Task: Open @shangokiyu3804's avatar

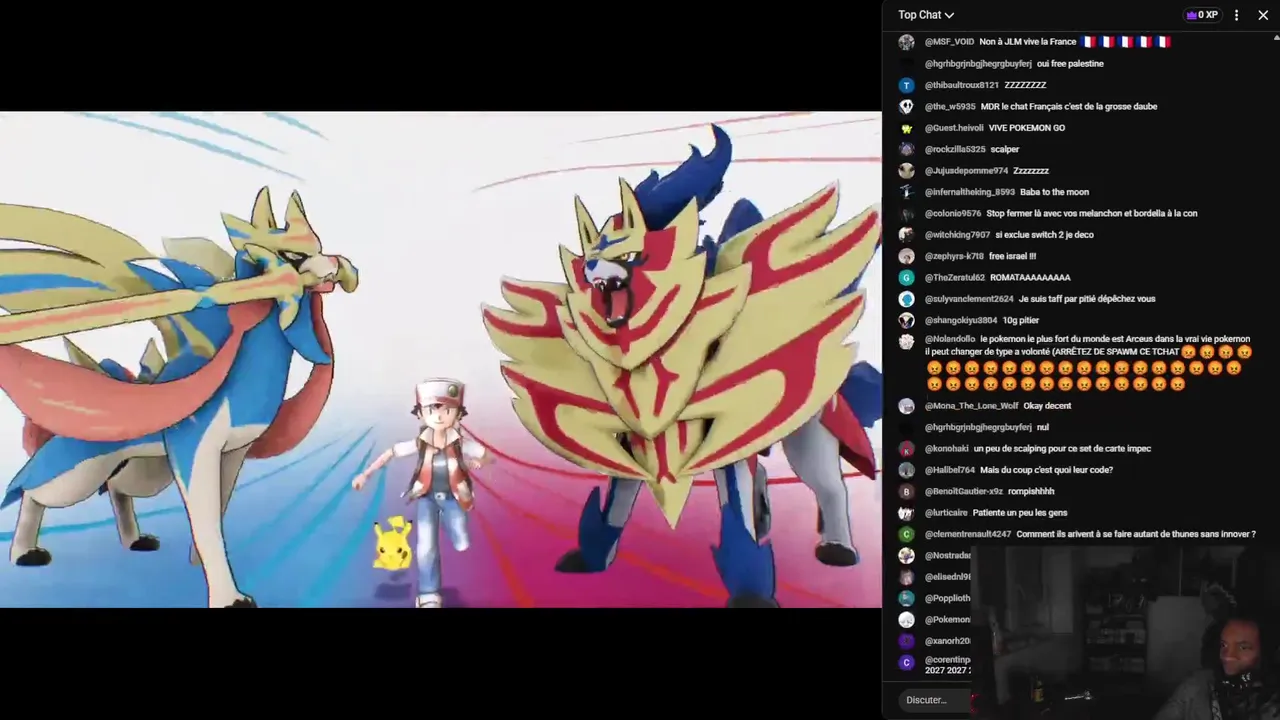Action: point(906,320)
